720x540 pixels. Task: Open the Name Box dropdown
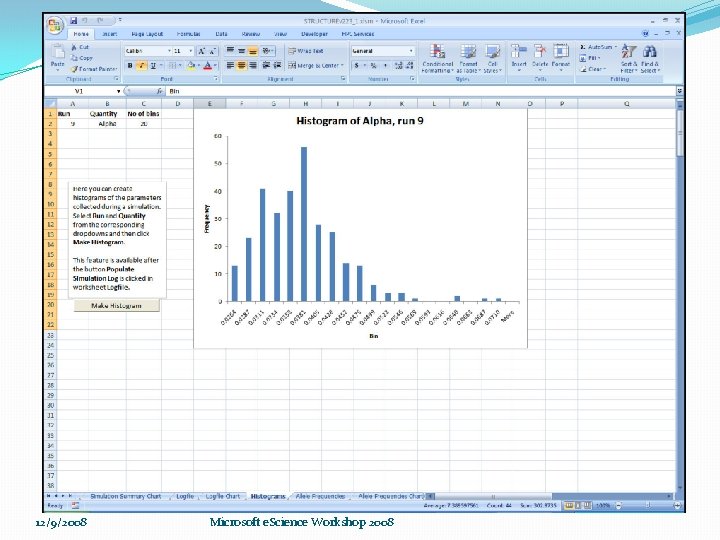[118, 91]
